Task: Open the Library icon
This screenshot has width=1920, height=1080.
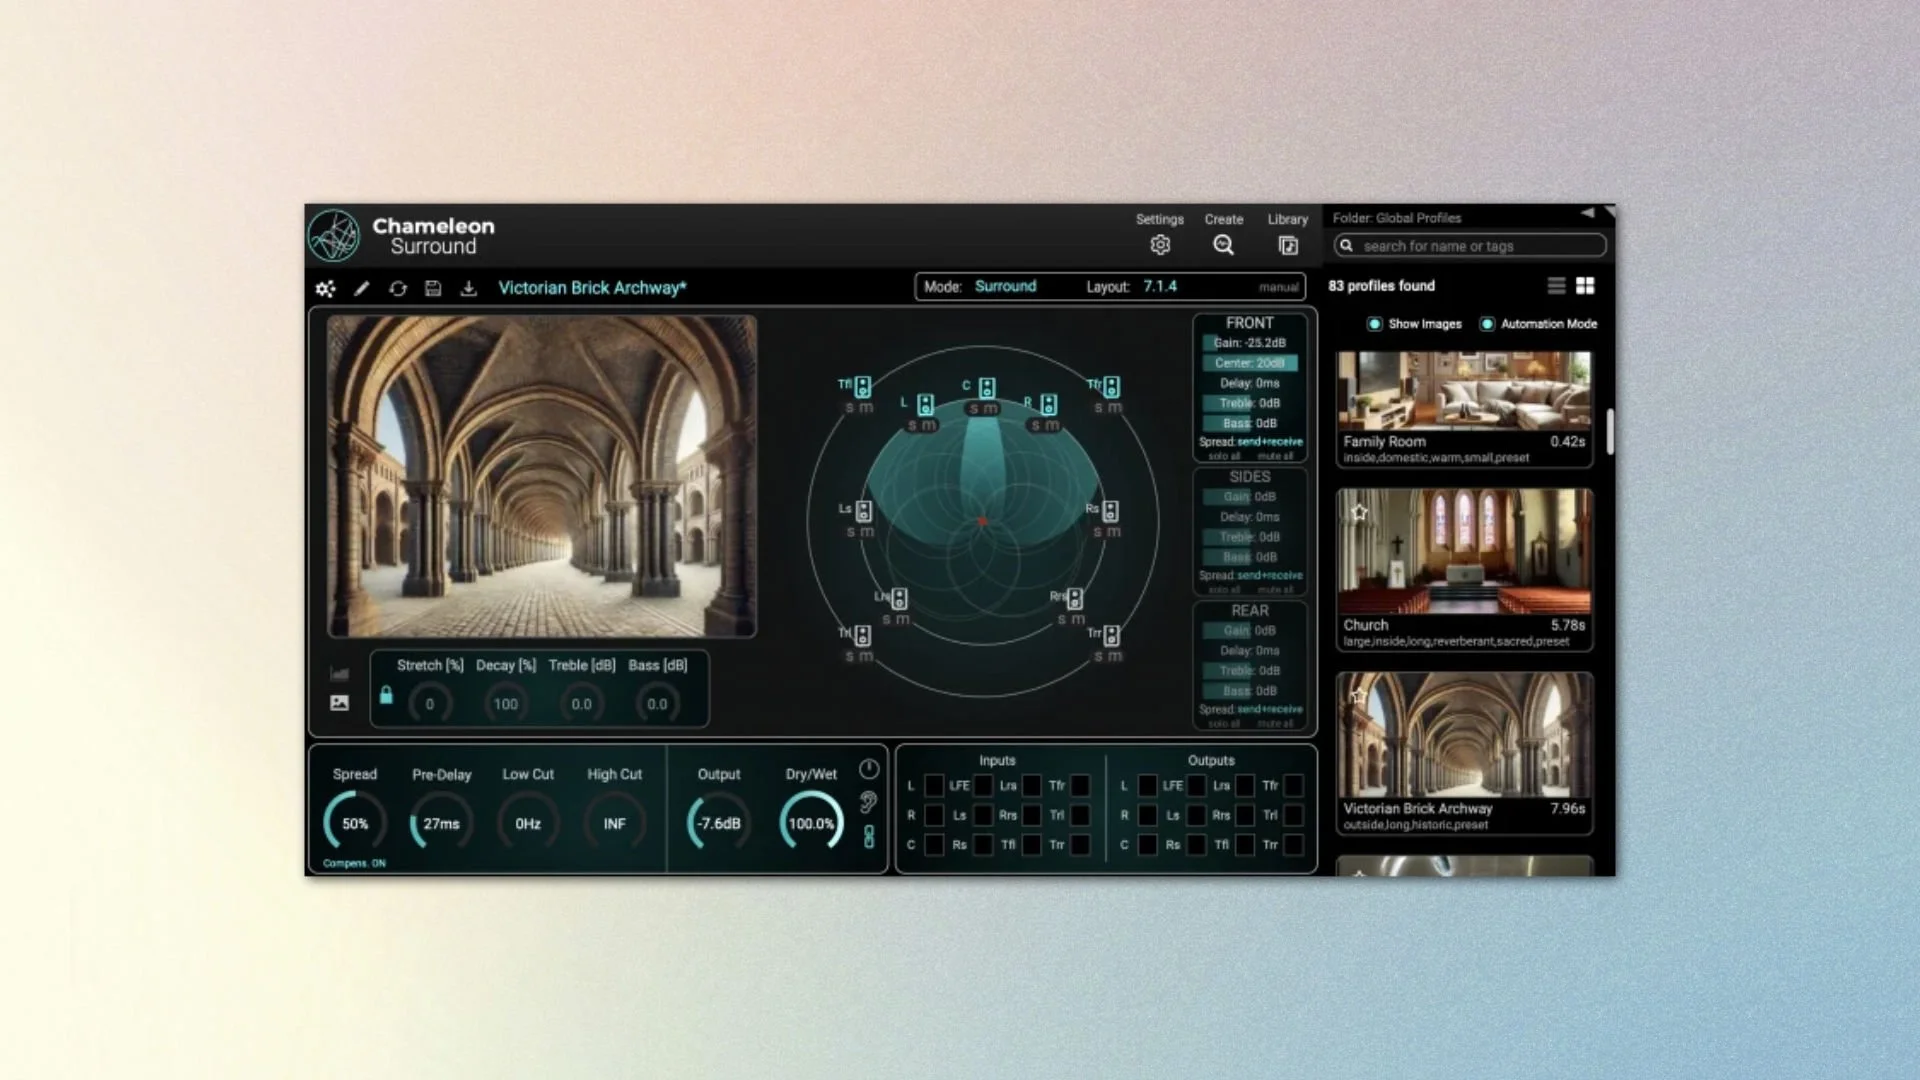Action: [1288, 245]
